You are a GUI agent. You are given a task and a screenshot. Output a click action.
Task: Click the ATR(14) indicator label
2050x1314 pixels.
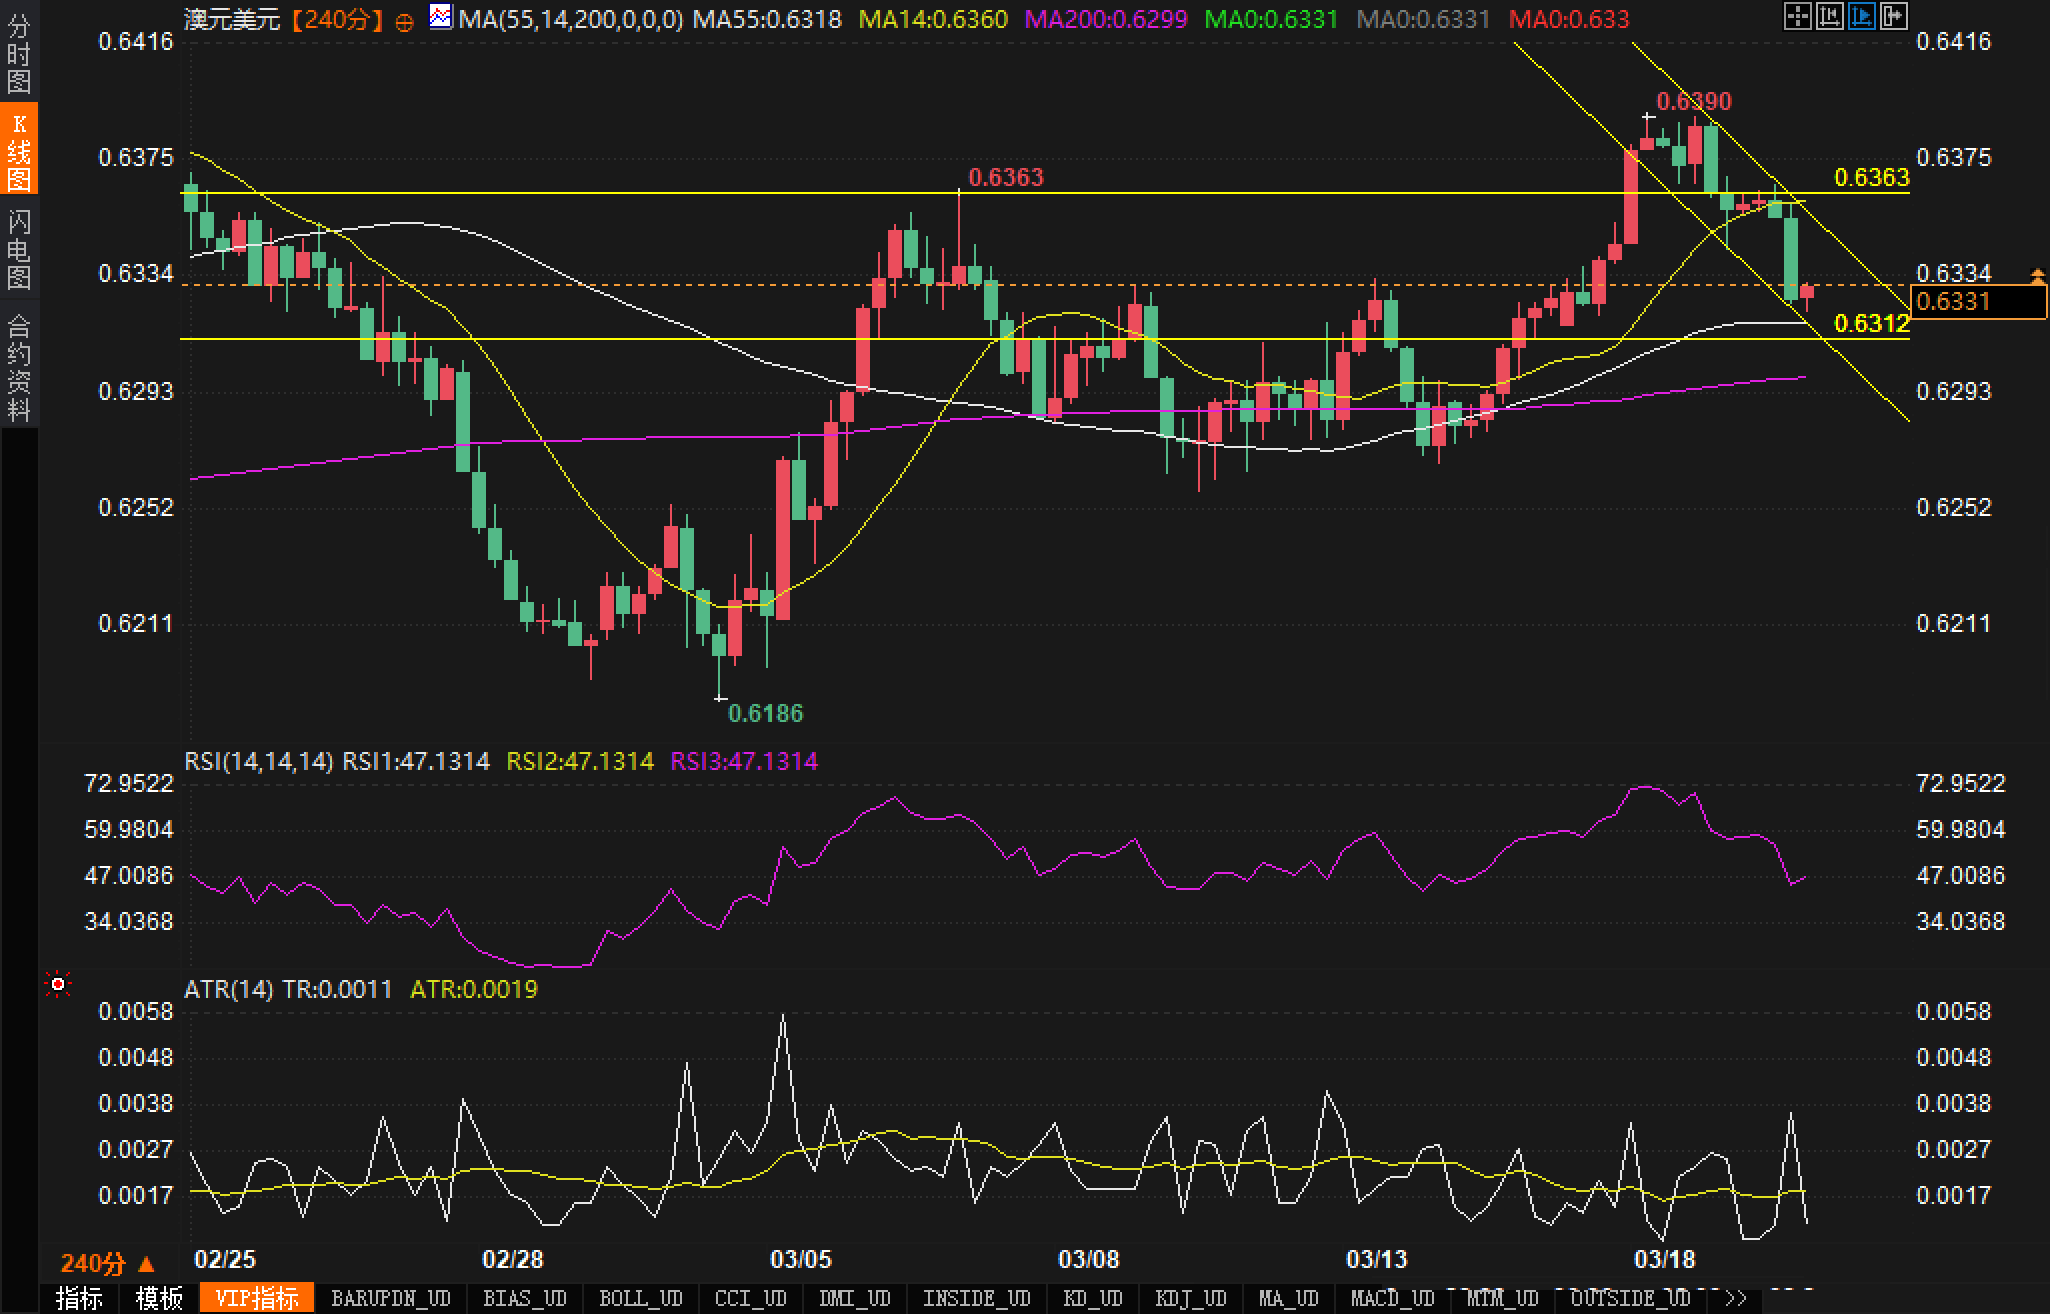pos(228,990)
